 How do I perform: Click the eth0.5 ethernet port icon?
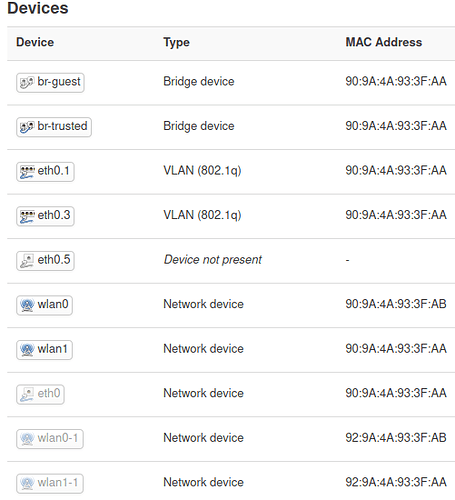point(27,261)
